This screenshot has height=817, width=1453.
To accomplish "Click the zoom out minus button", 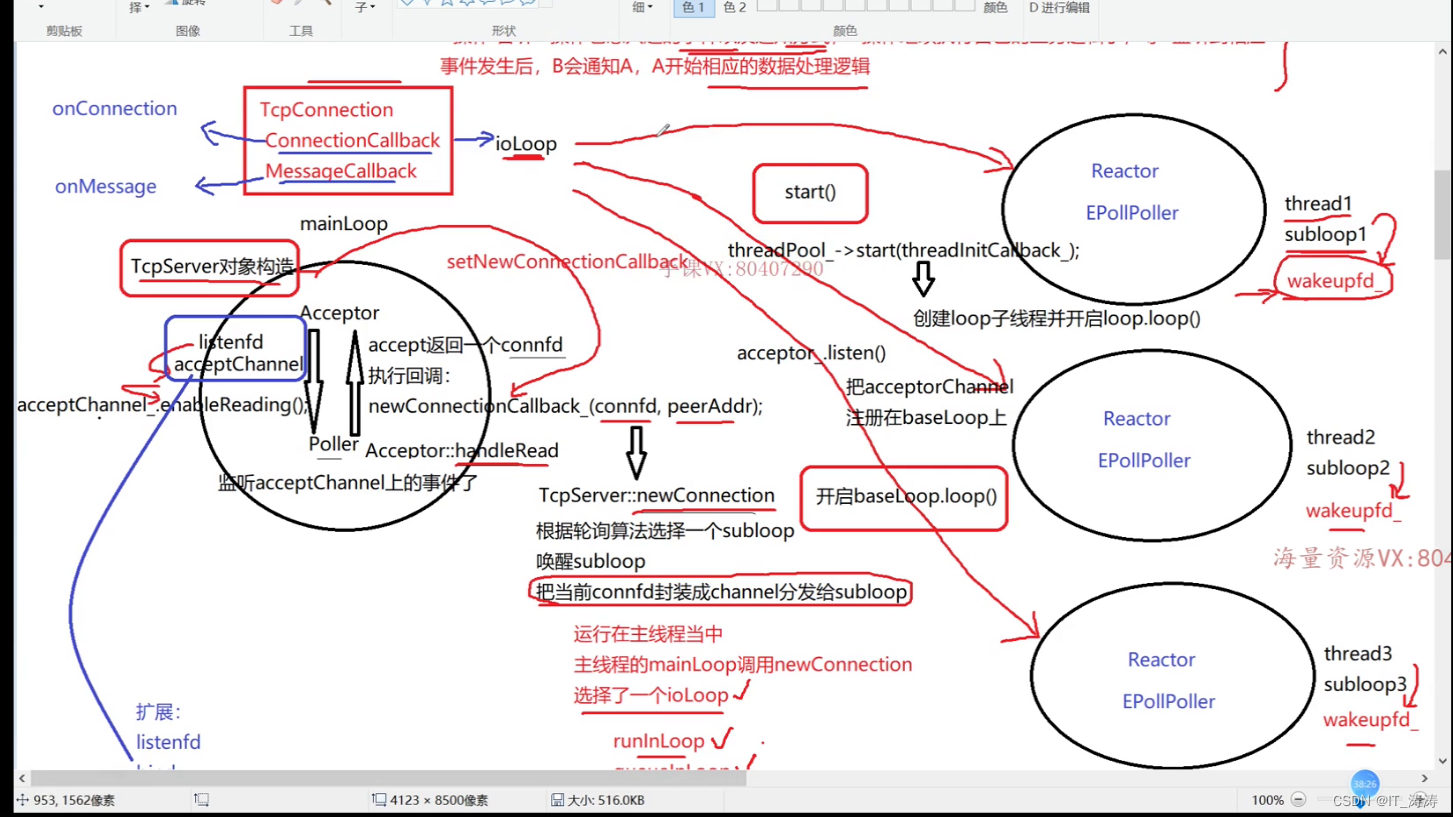I will 1298,800.
